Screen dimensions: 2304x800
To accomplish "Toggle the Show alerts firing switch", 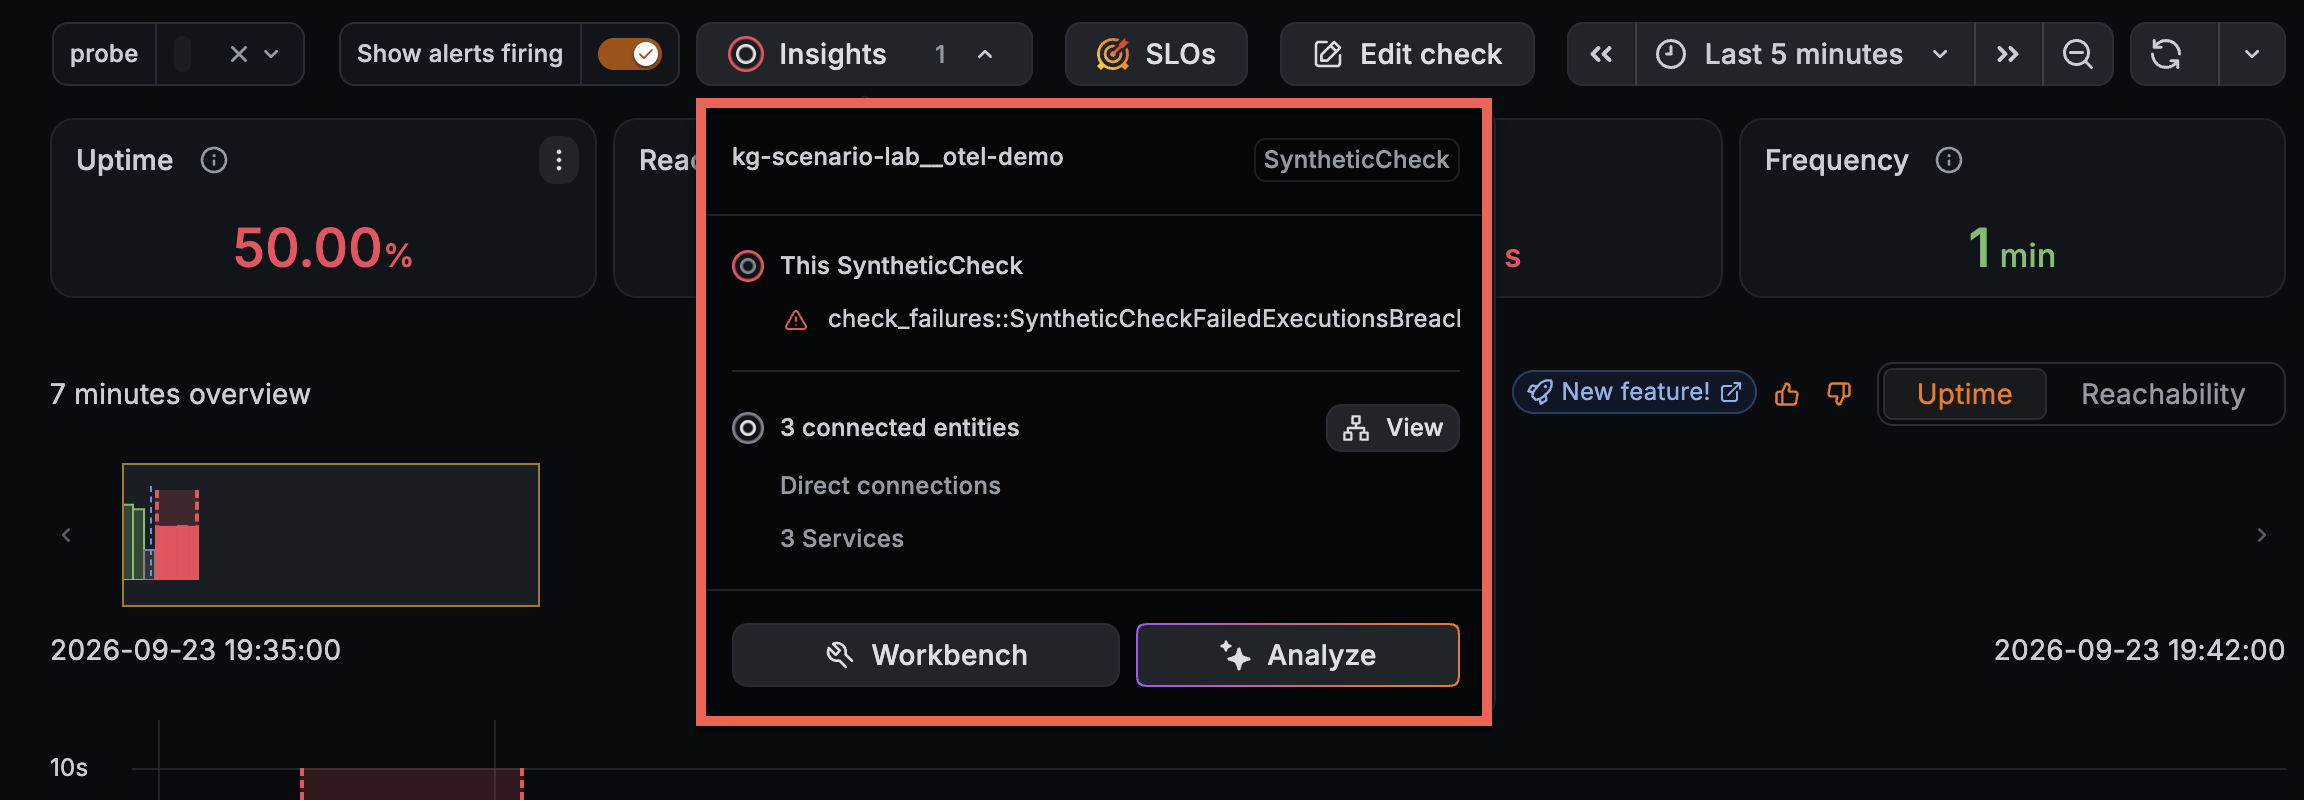I will pos(629,54).
